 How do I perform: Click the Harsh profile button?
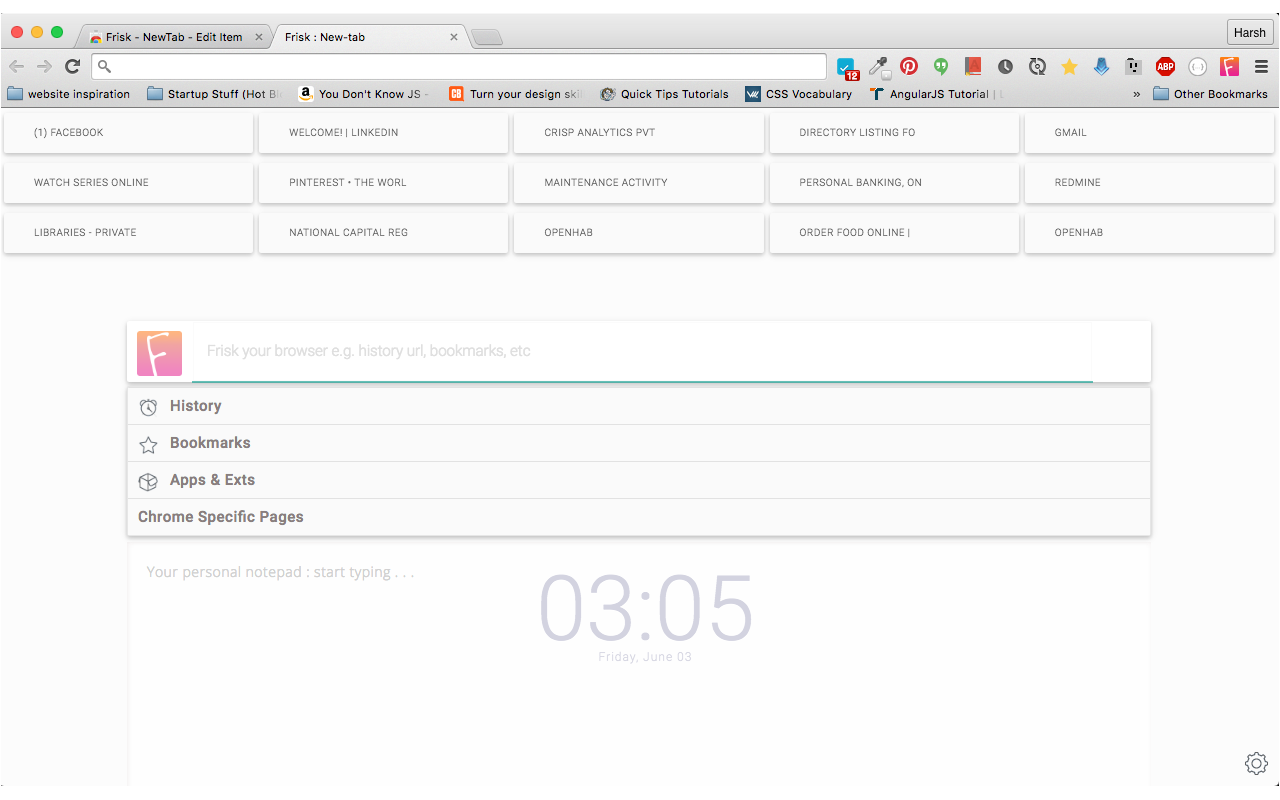coord(1250,33)
